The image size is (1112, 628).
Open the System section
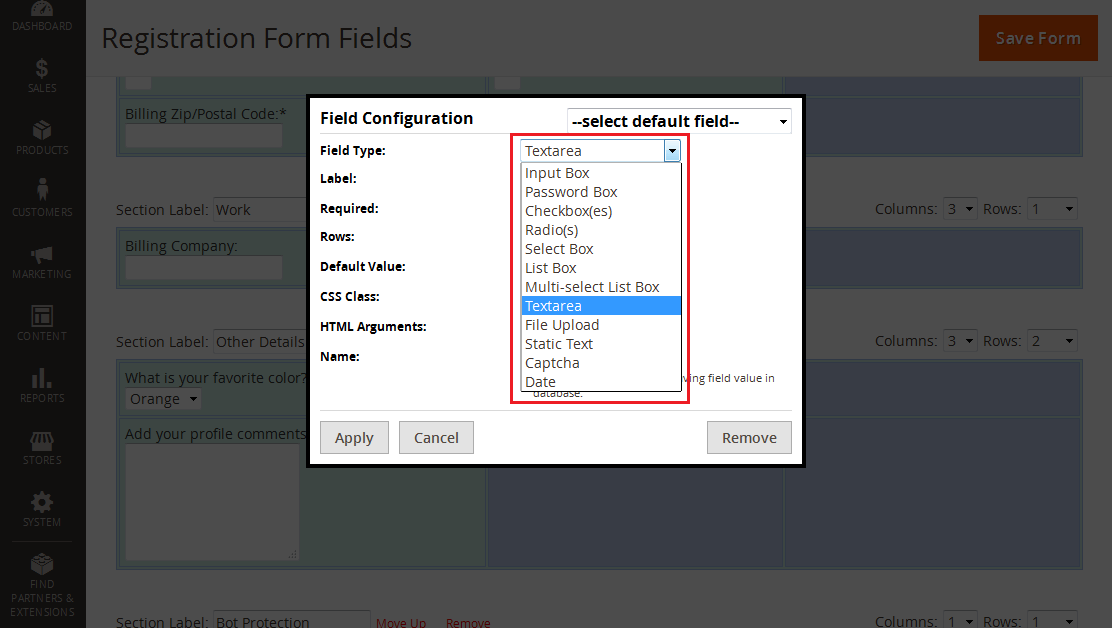pos(41,509)
